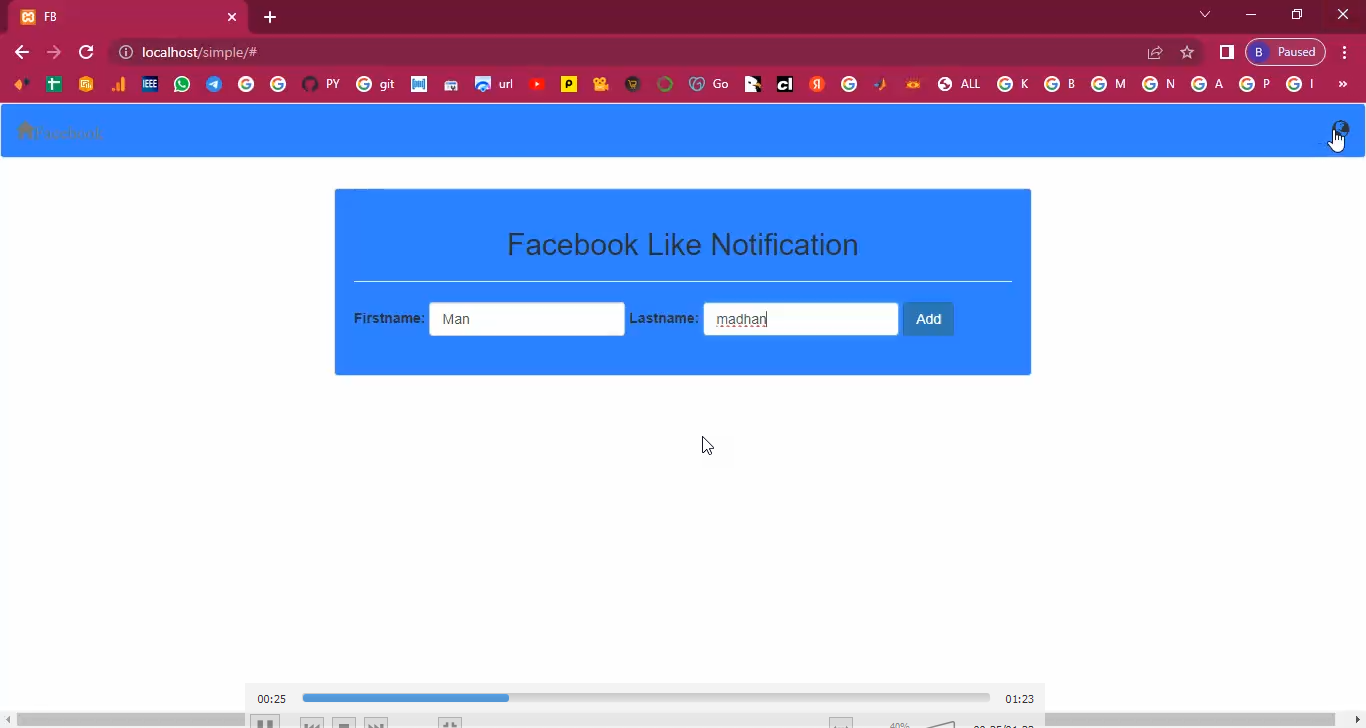This screenshot has width=1366, height=728.
Task: Click the address bar URL localhost/simple/#
Action: (199, 52)
